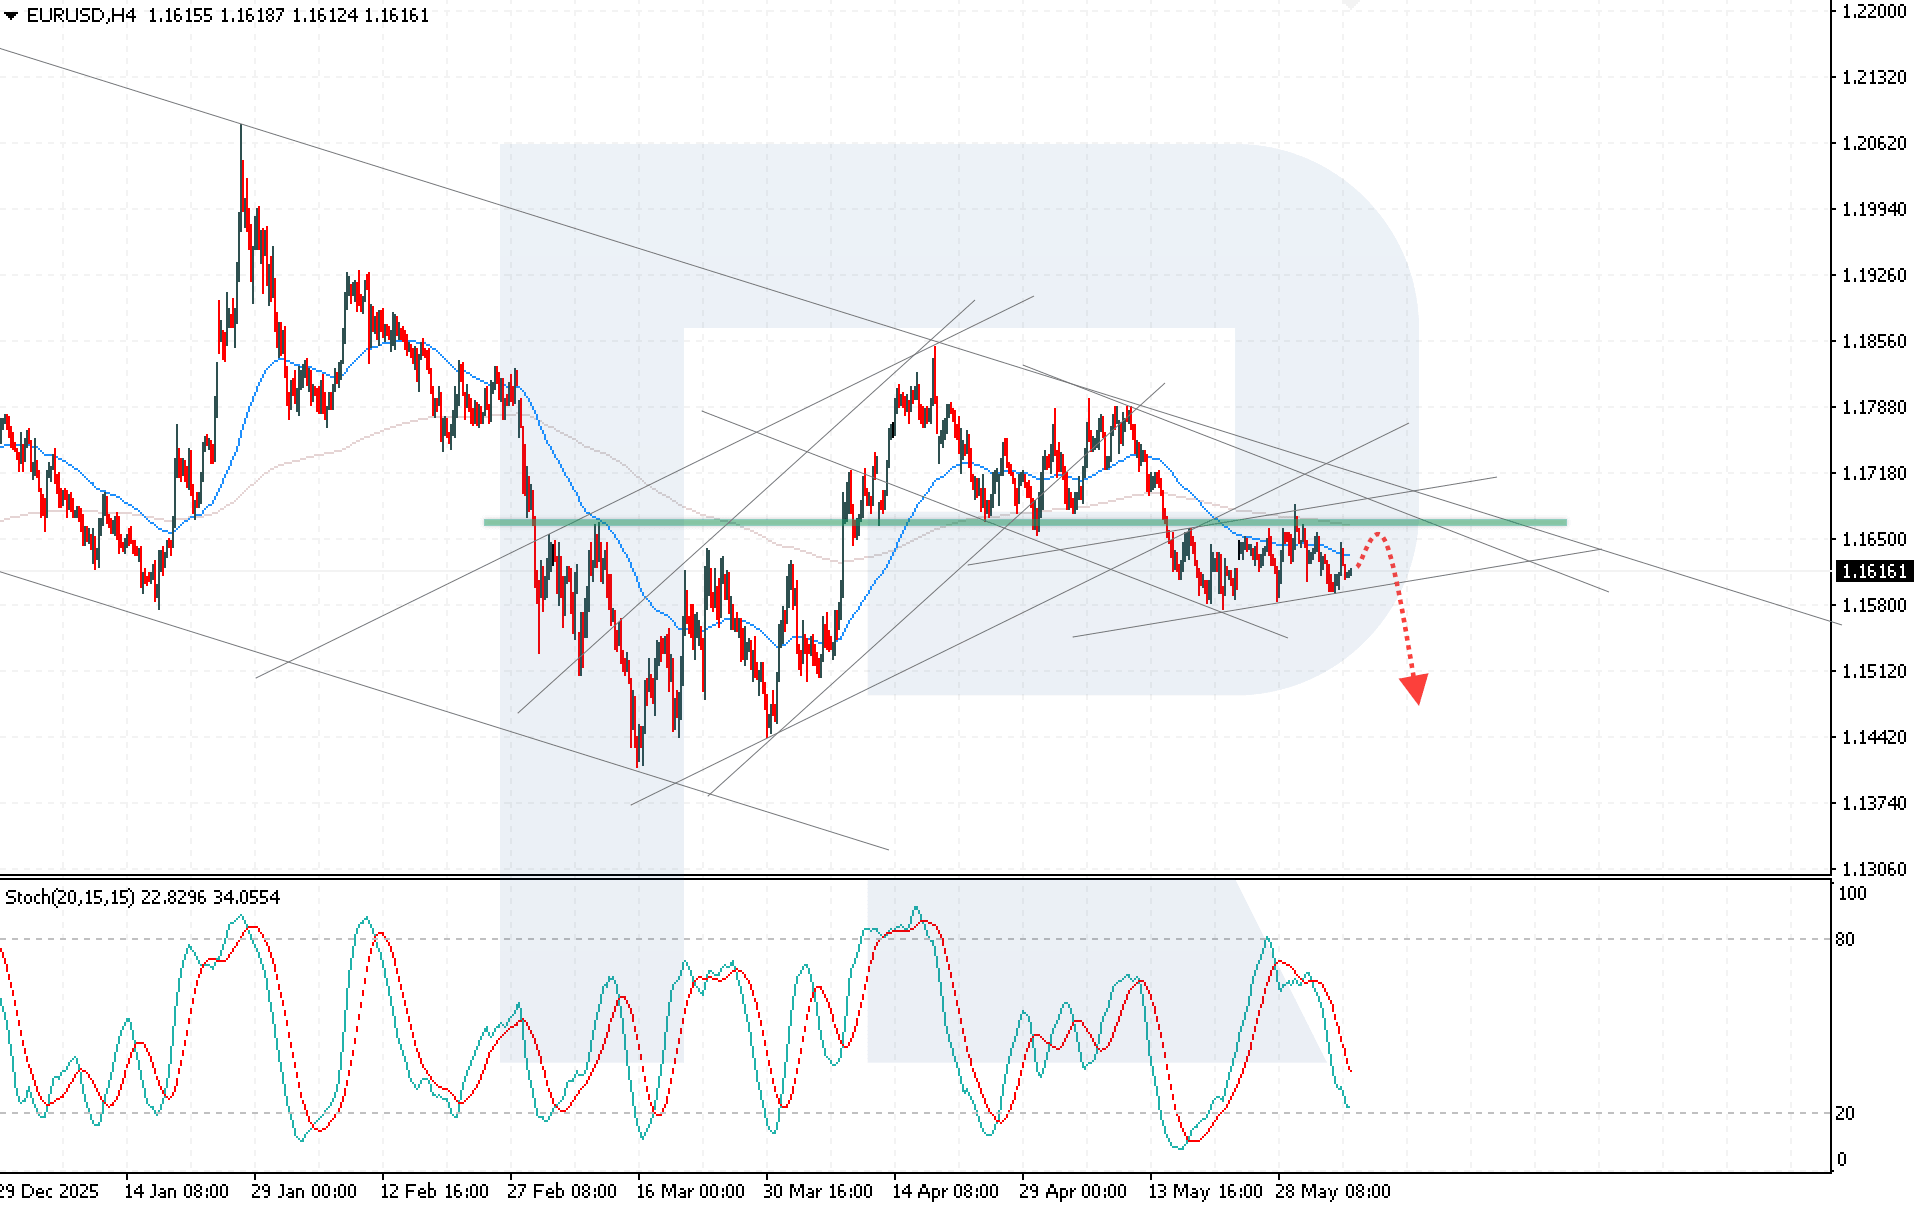Click the Stochastic 80 level label
1920x1207 pixels.
point(1844,939)
